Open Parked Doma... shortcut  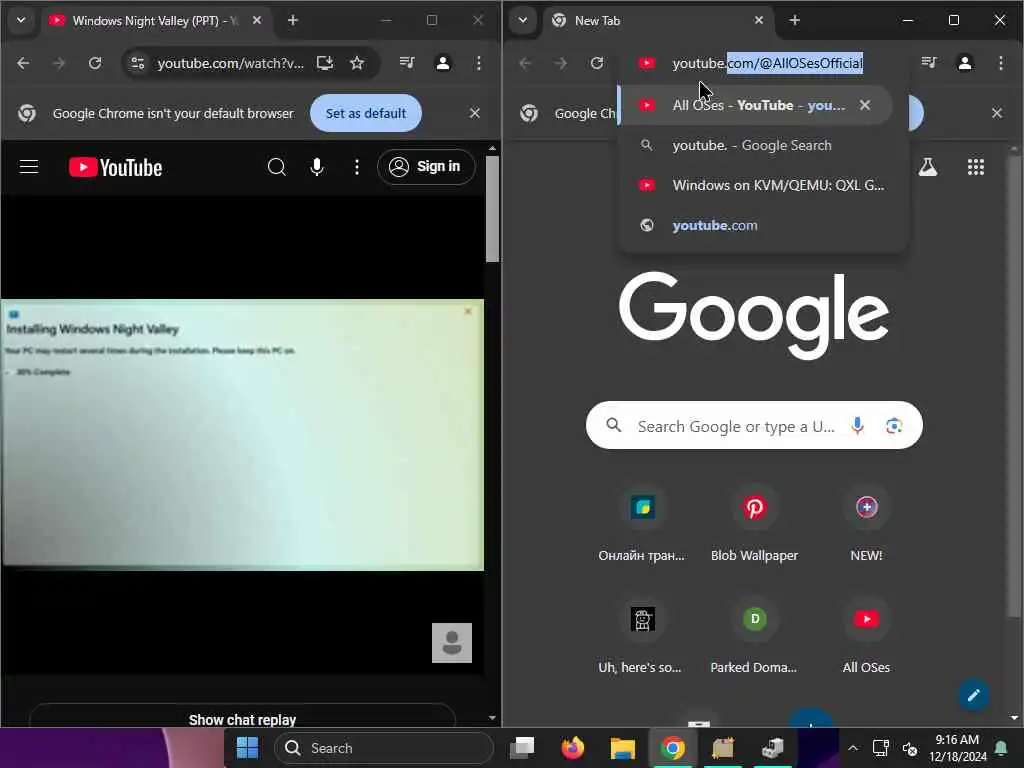coord(754,636)
